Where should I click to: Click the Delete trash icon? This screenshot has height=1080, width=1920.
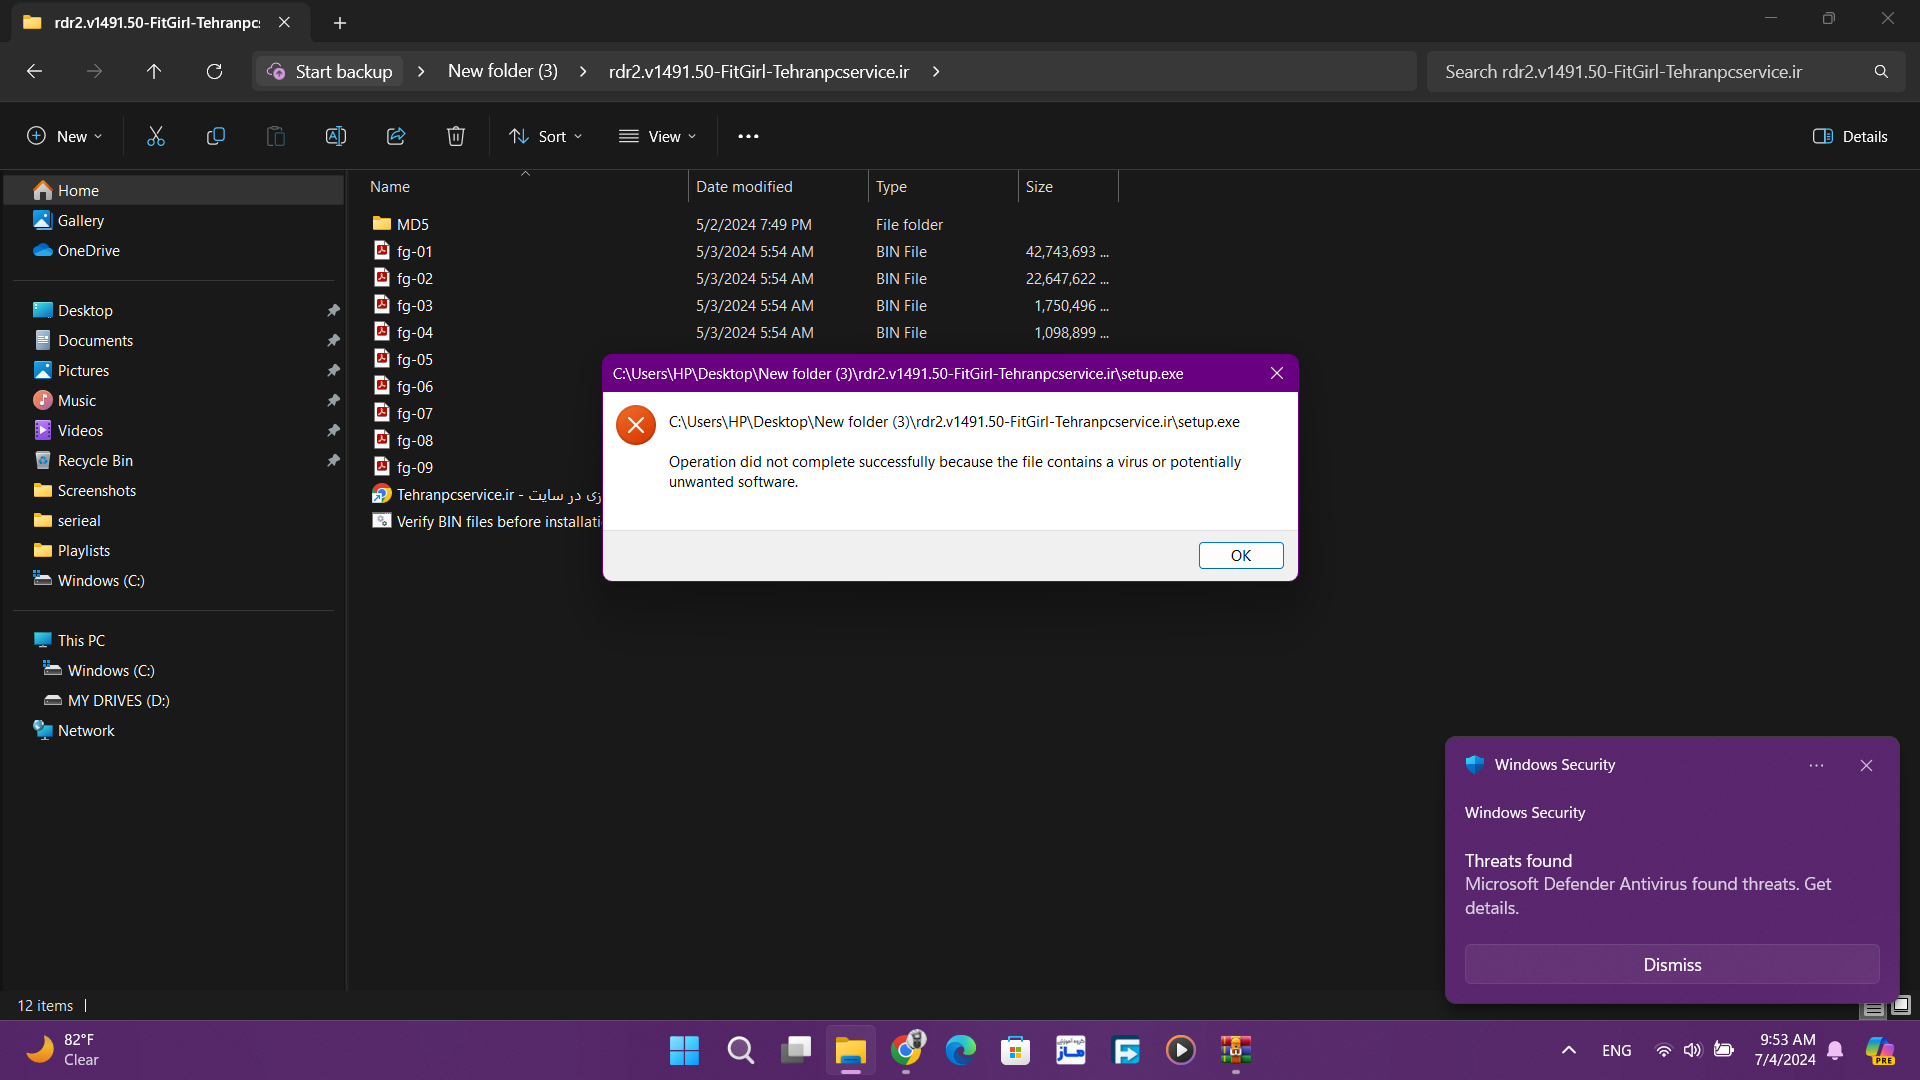(x=456, y=136)
